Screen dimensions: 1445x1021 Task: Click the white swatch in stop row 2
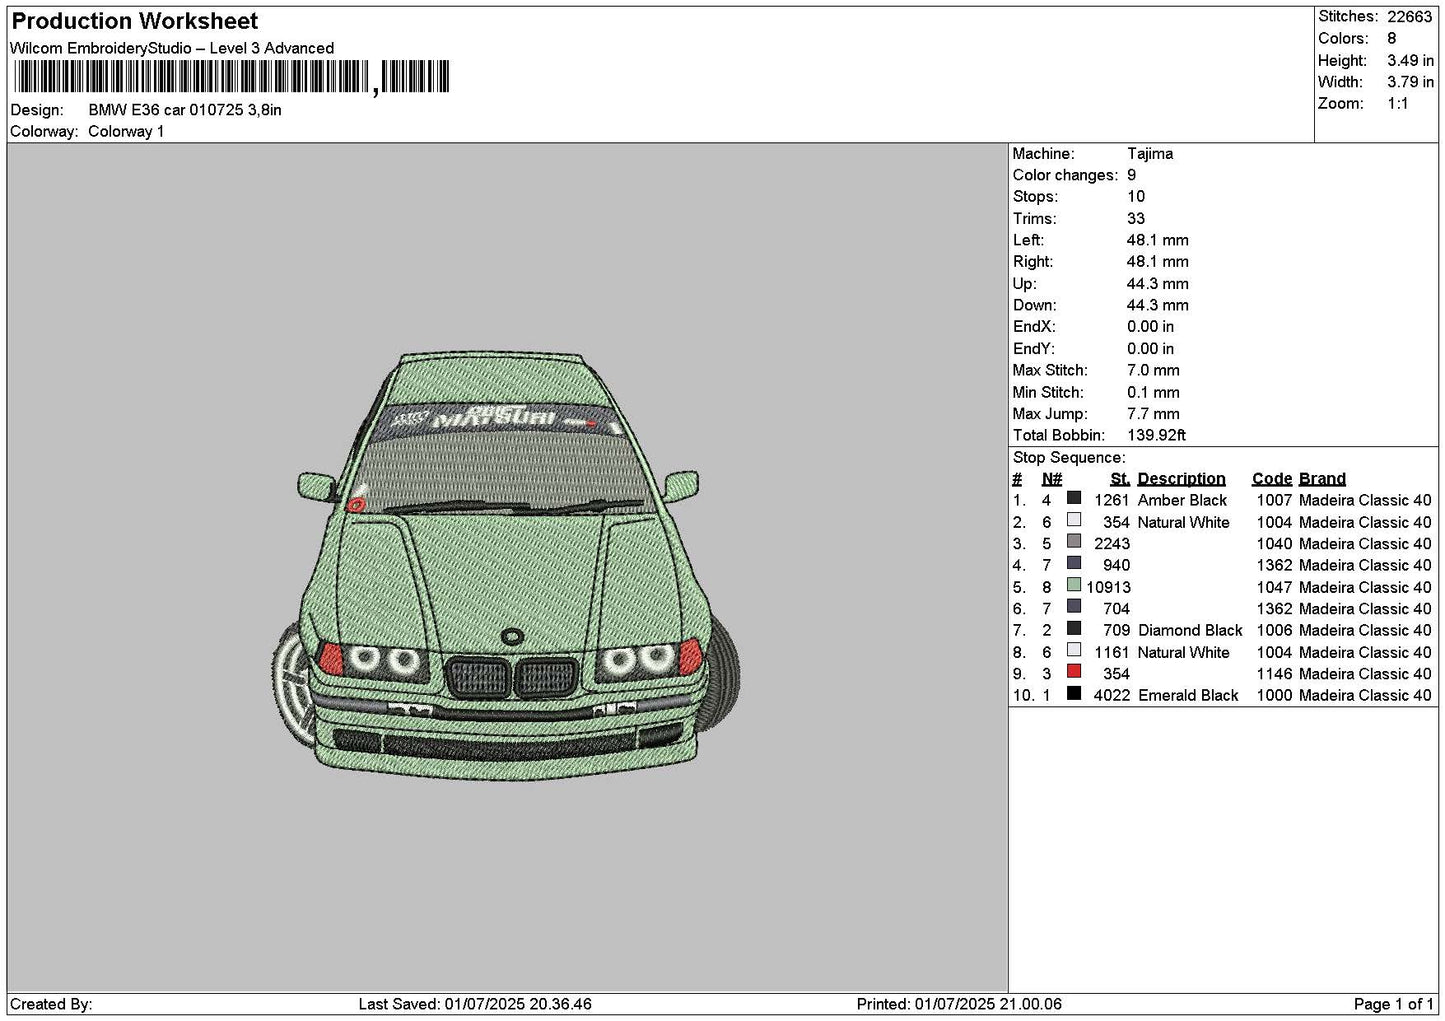pyautogui.click(x=1074, y=520)
